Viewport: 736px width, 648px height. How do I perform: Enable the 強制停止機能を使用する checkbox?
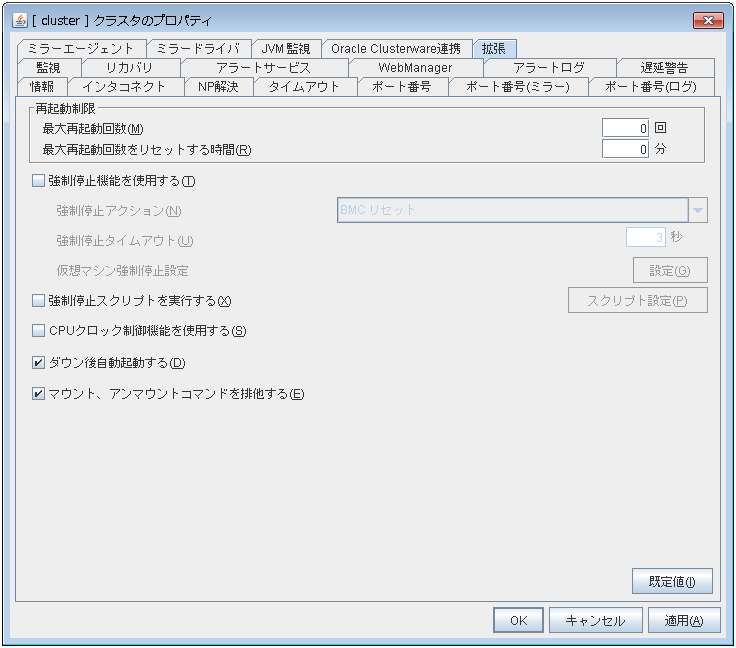click(39, 181)
